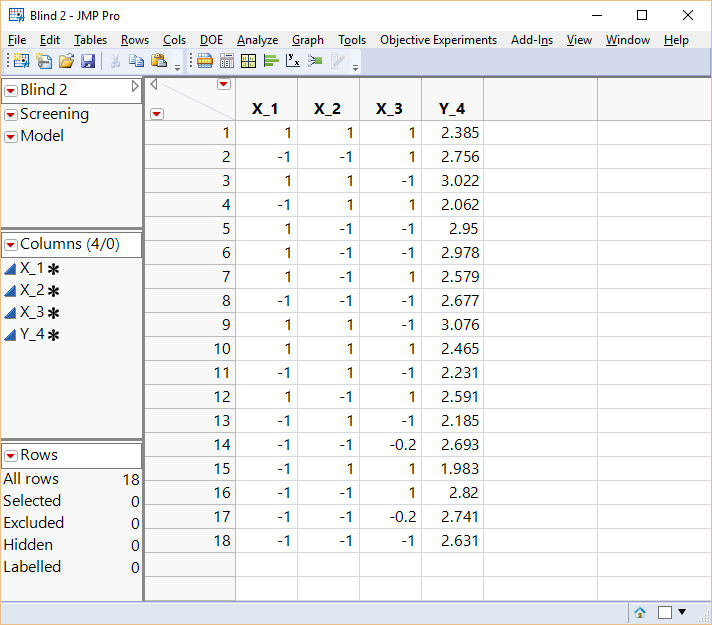Select row number 5 in the grid
Screen dimensions: 712x625
tap(190, 228)
